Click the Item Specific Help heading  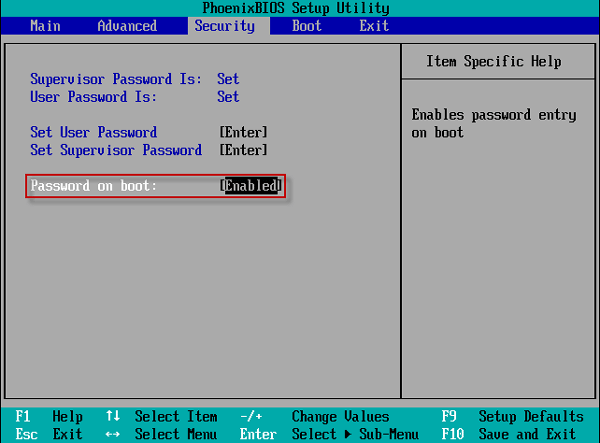click(x=494, y=61)
